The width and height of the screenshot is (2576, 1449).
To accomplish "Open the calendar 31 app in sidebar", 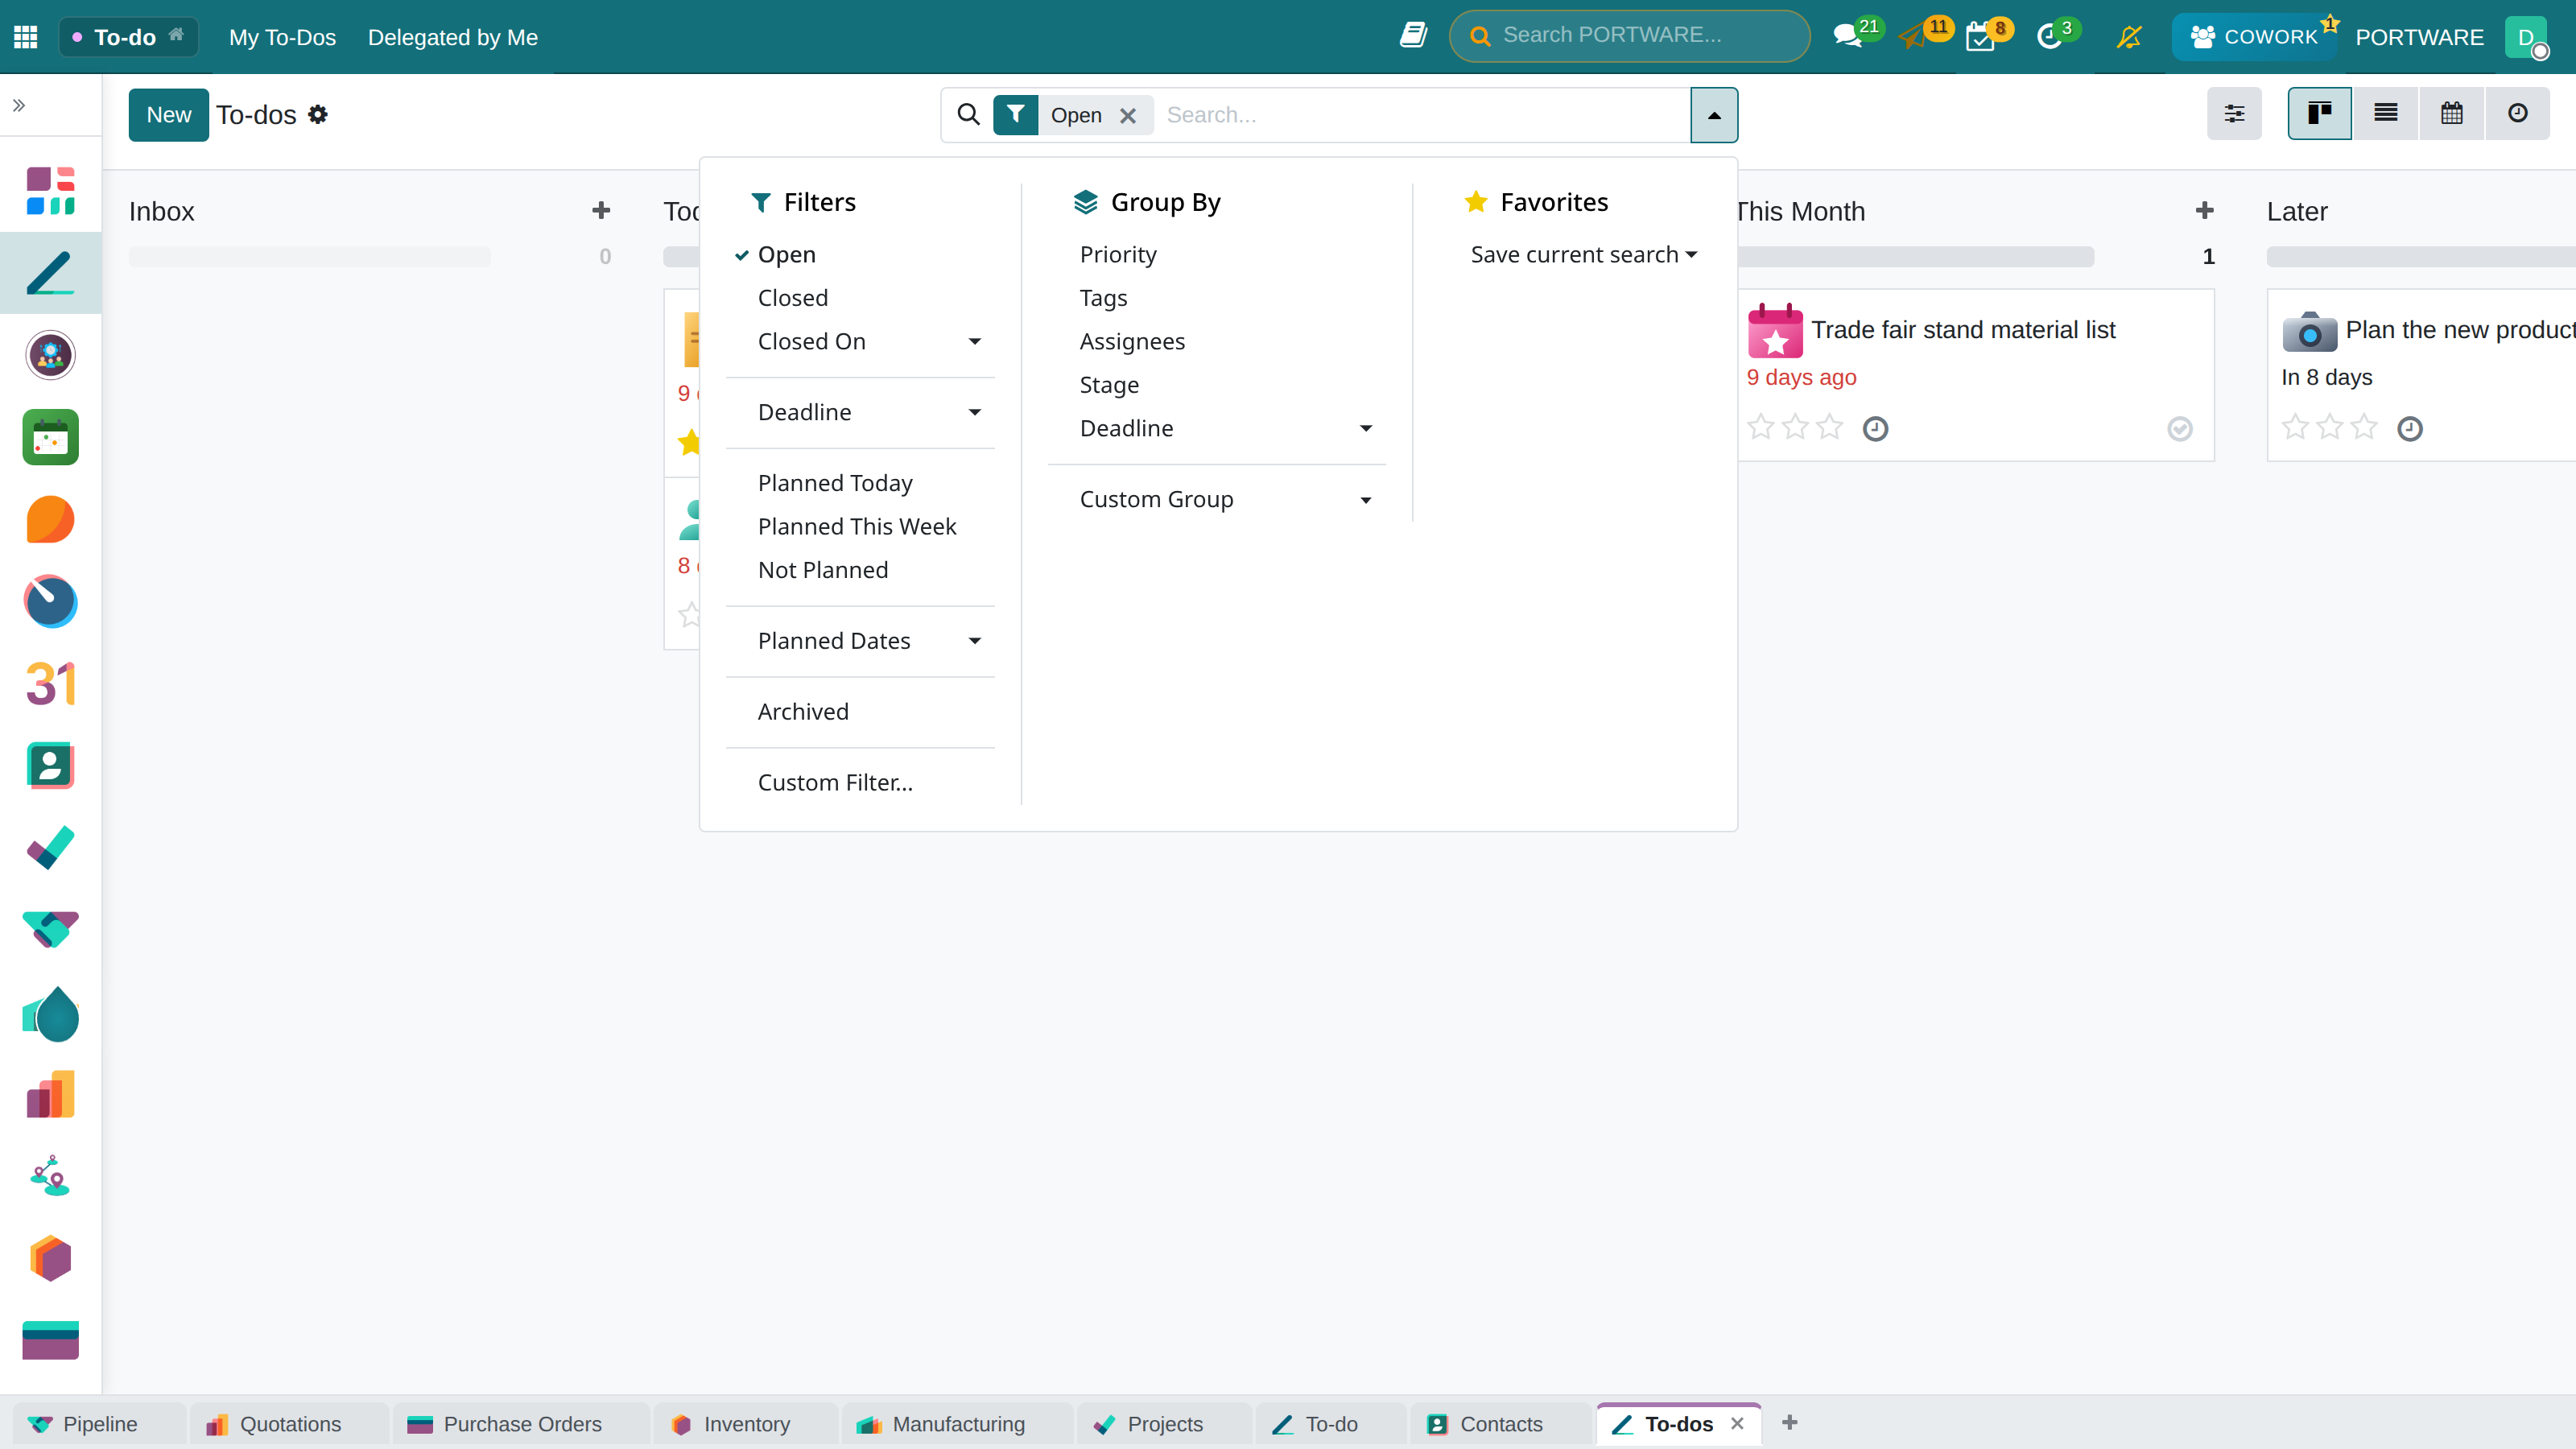I will pos(50,684).
